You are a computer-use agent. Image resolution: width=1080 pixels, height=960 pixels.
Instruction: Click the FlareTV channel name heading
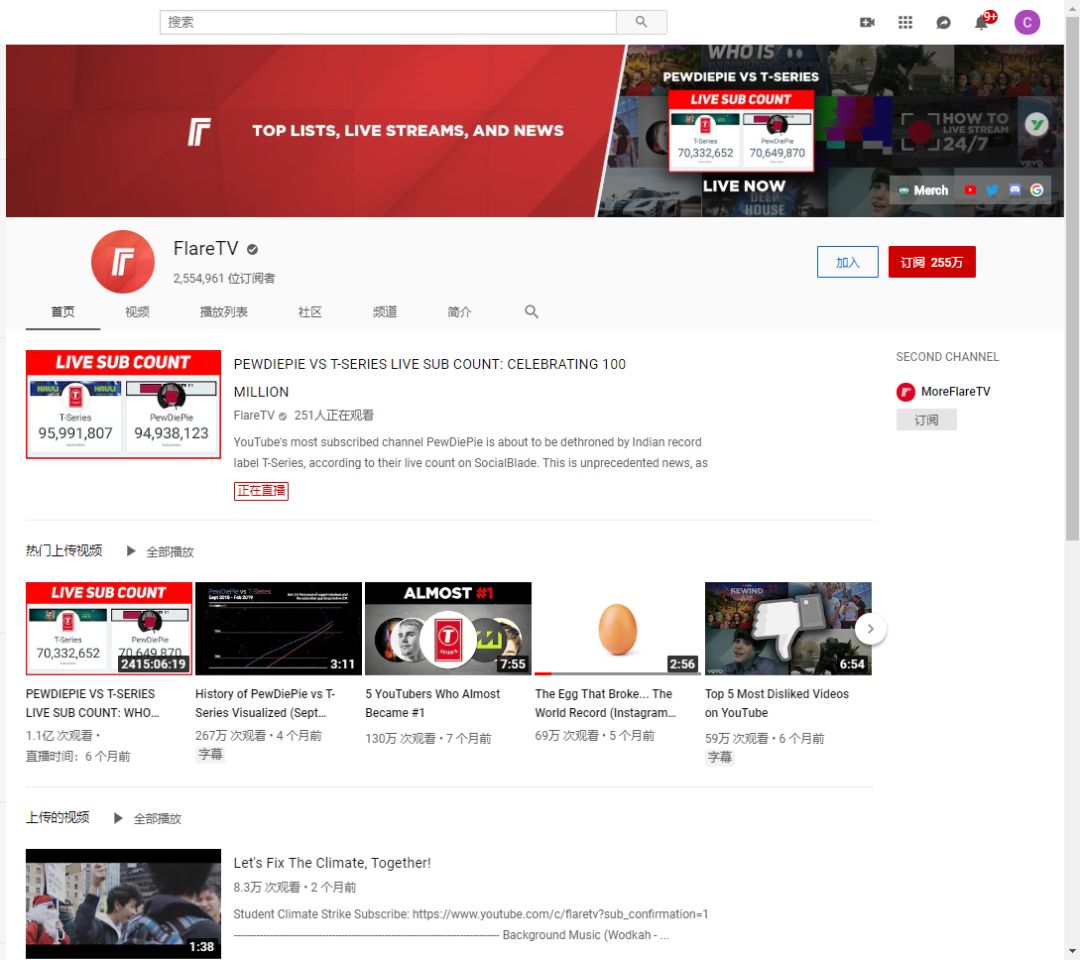(205, 249)
